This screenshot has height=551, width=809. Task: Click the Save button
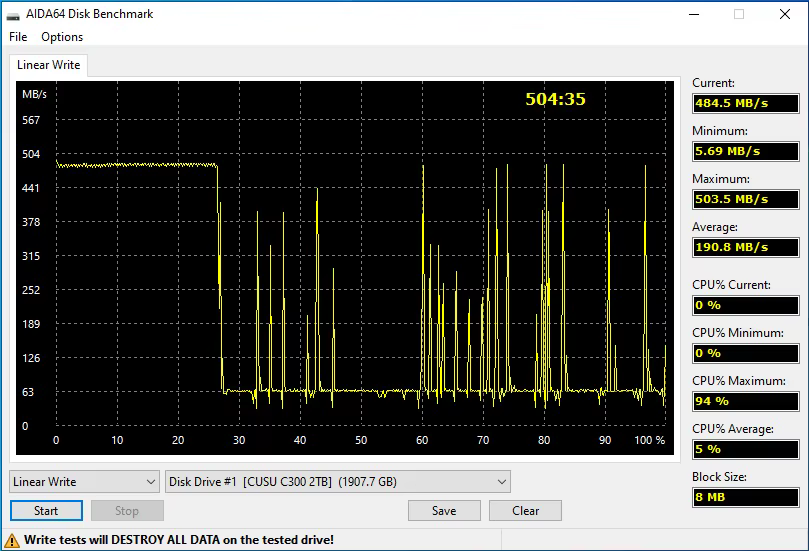click(444, 511)
